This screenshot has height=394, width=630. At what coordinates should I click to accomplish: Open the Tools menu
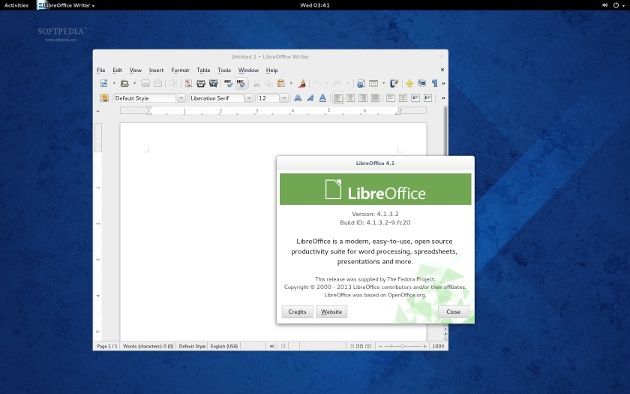pos(224,70)
